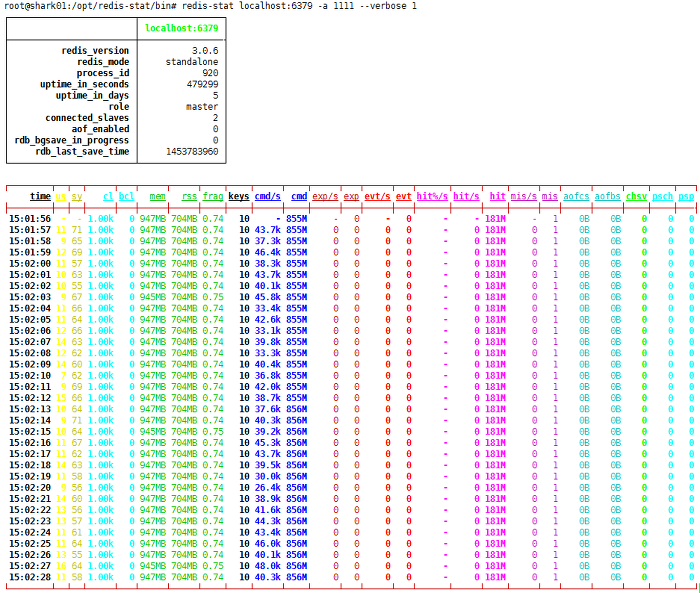
Task: Click the cmd/s value 33.4k
Action: [267, 308]
